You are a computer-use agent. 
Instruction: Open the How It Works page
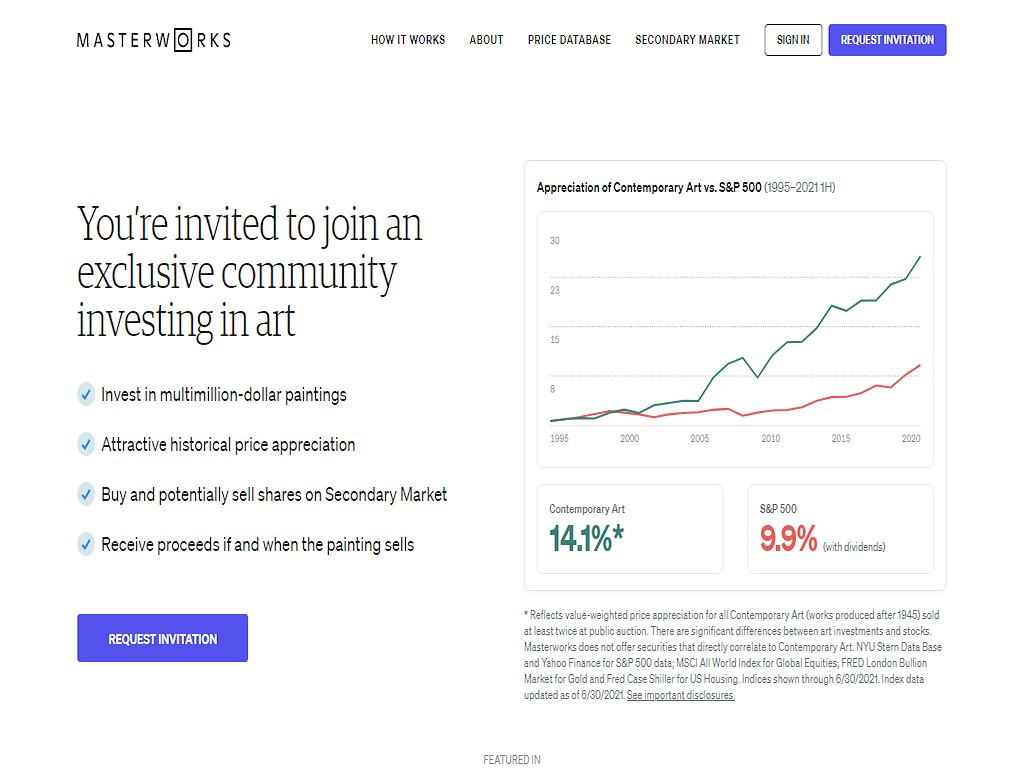pyautogui.click(x=408, y=40)
